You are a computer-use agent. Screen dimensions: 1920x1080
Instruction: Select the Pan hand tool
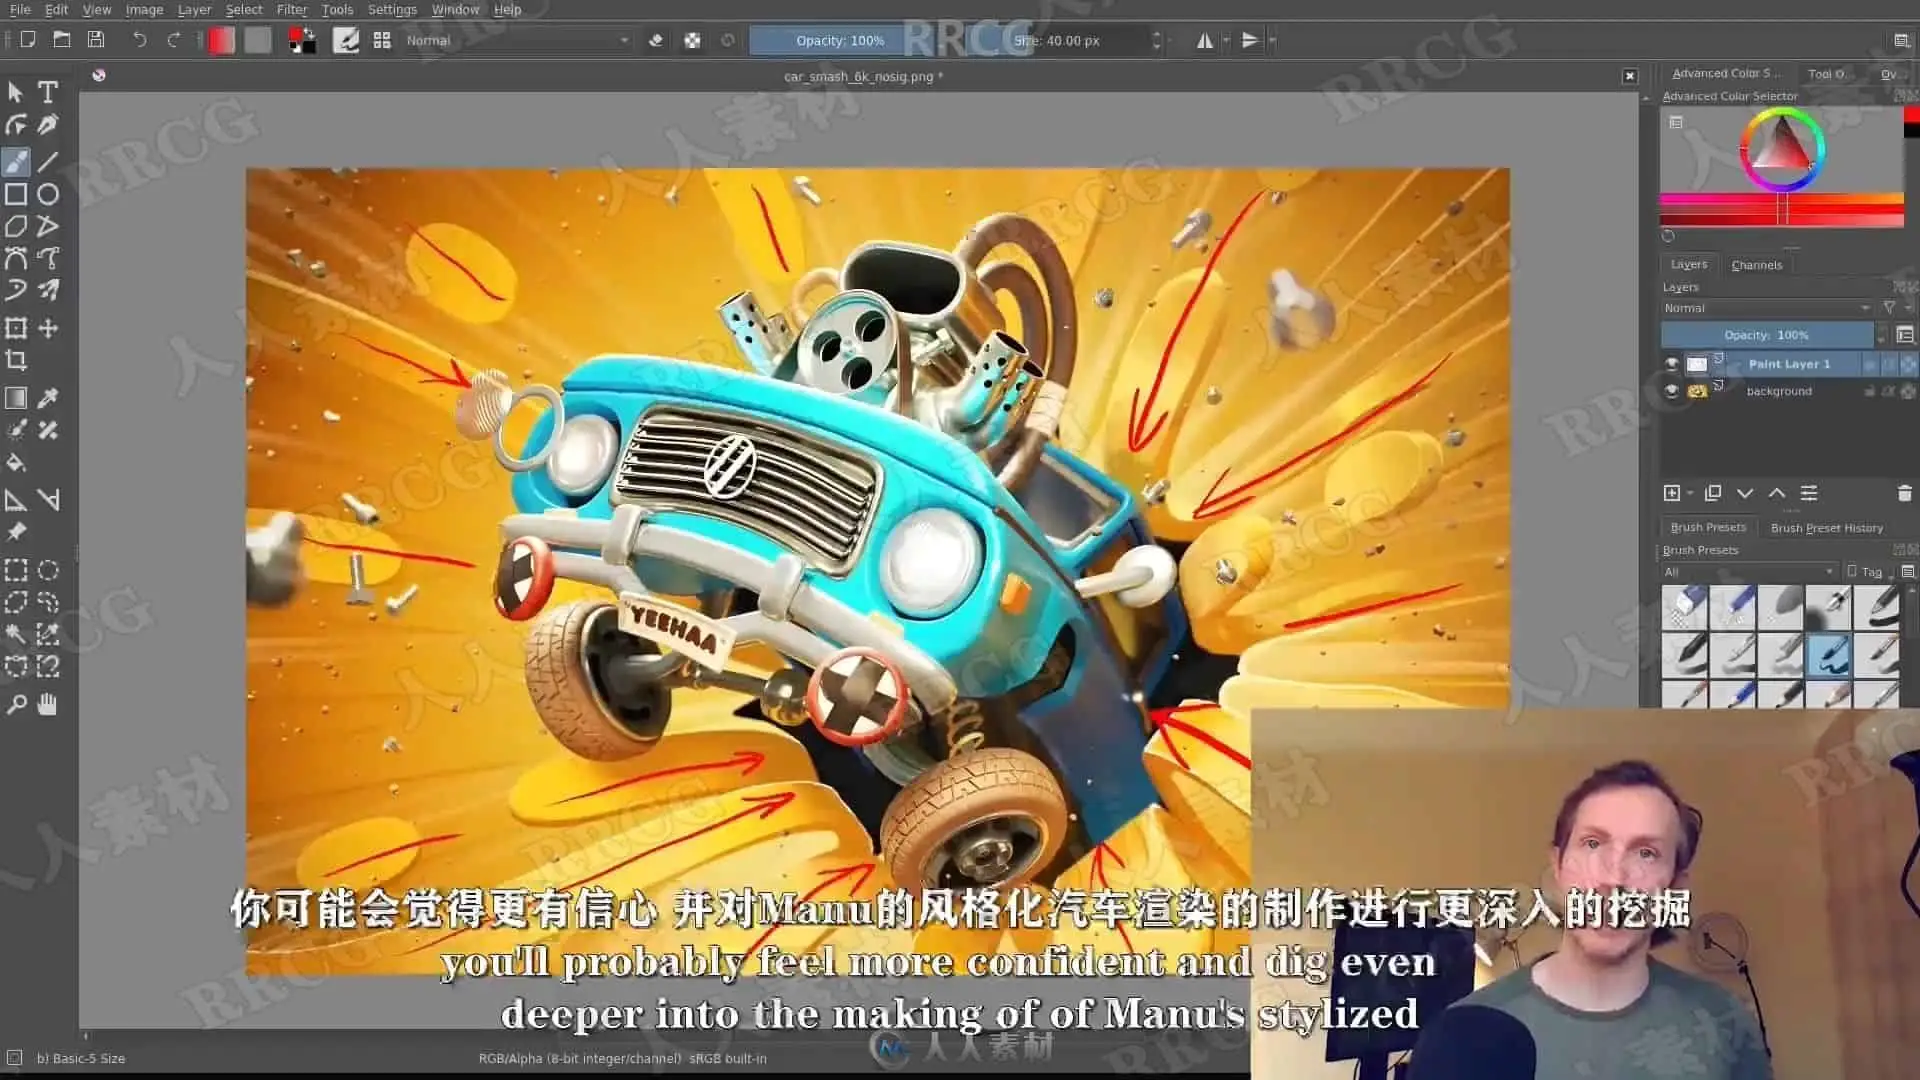click(47, 705)
